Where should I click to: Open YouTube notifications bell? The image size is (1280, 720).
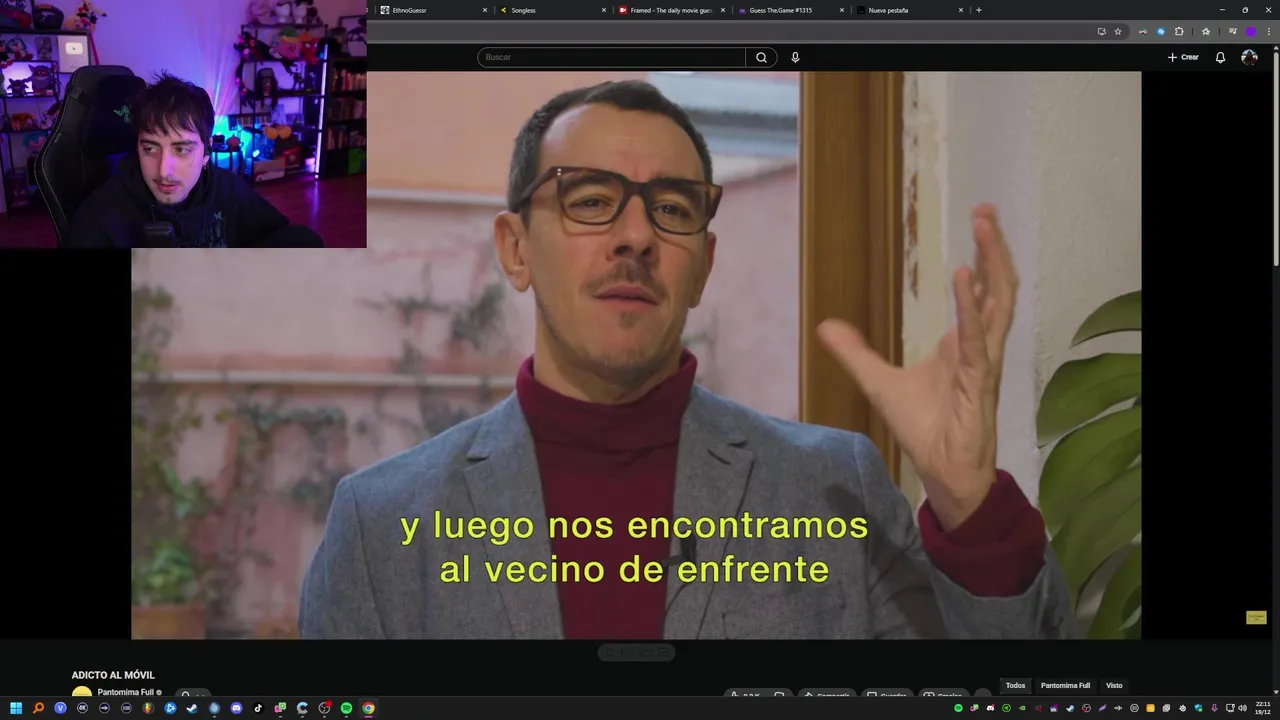pyautogui.click(x=1220, y=57)
